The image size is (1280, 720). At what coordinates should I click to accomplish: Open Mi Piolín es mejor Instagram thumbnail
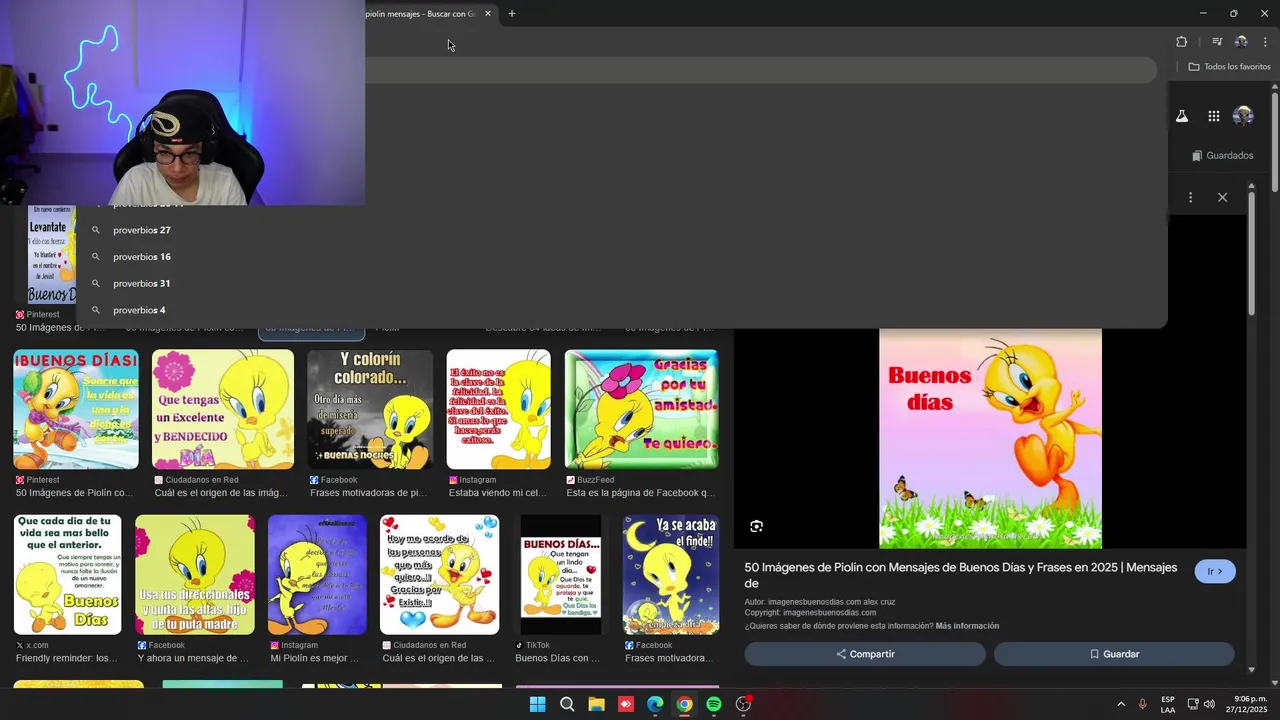click(317, 575)
